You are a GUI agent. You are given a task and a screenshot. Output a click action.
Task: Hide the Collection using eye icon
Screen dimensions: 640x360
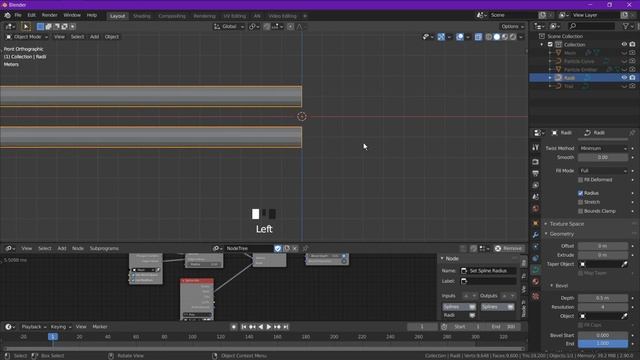tap(624, 44)
